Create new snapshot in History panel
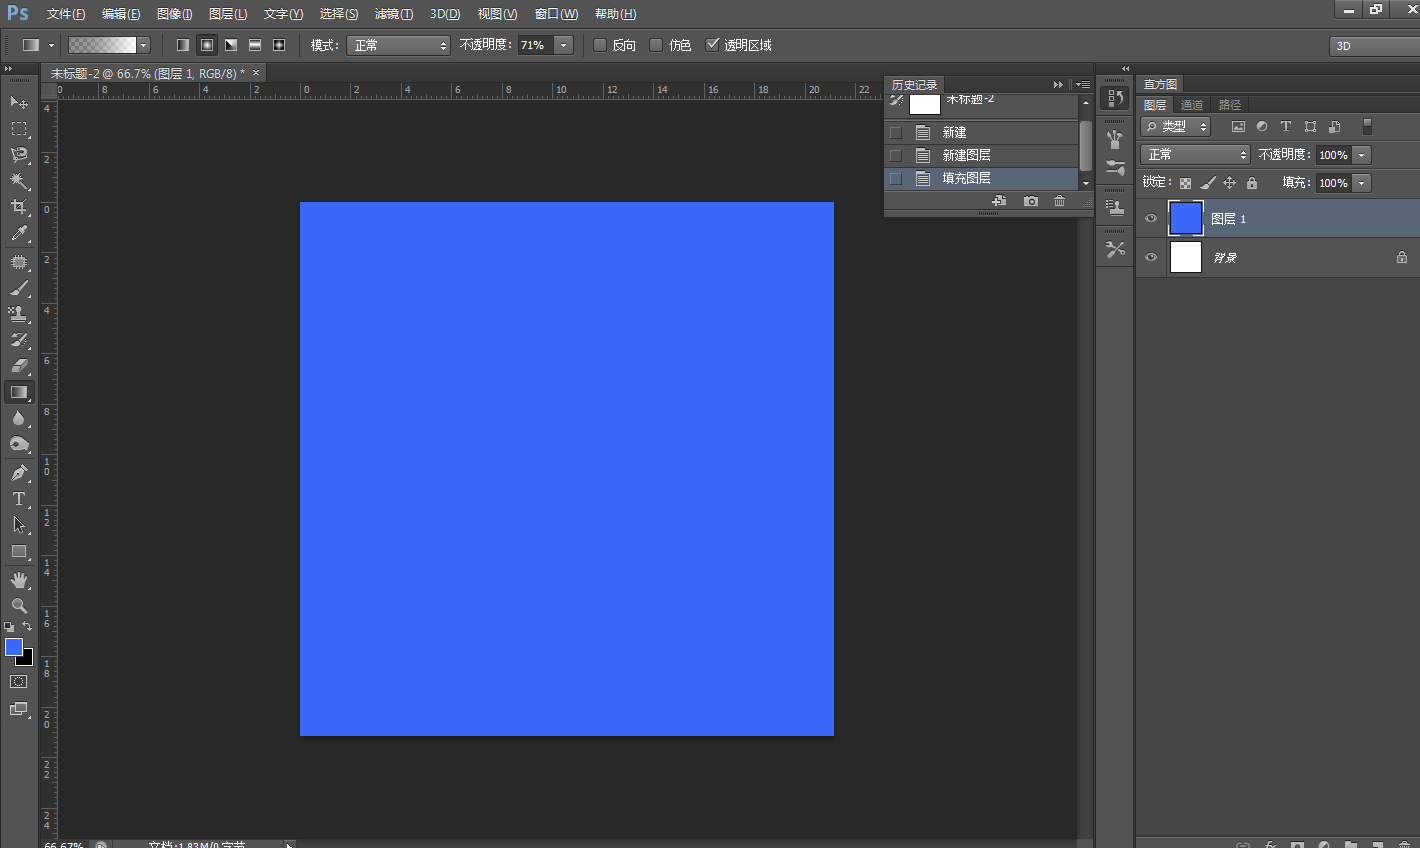 [x=1030, y=201]
